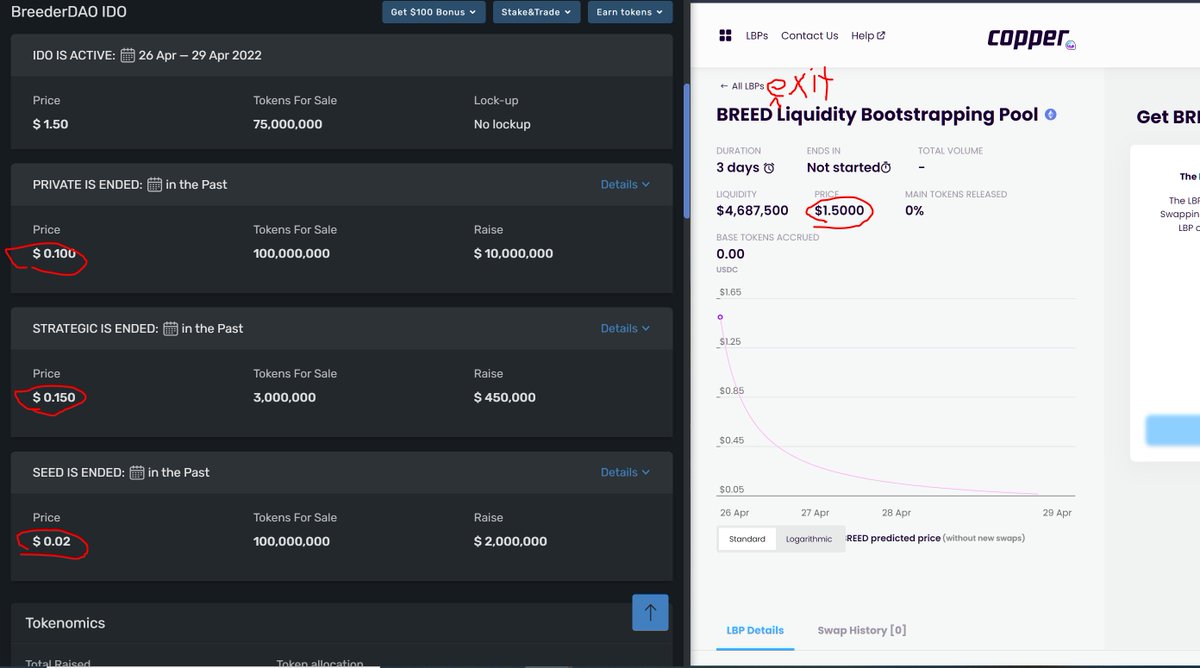The image size is (1200, 668).
Task: Click the calendar icon in STRATEGIC IS ENDED
Action: (171, 329)
